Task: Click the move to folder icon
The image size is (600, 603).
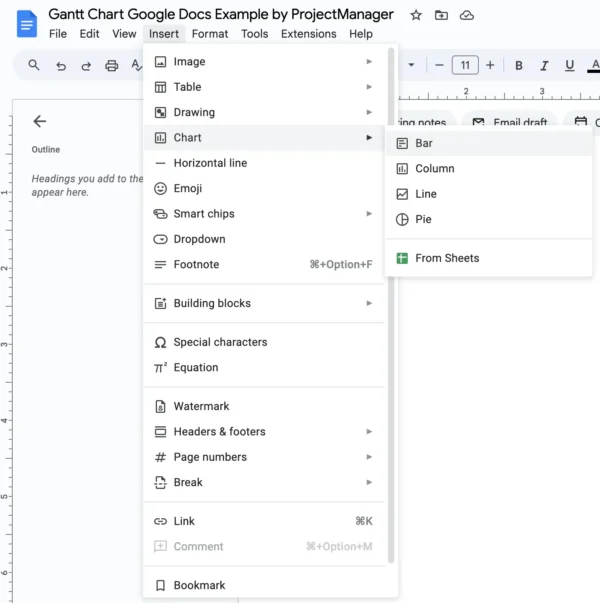Action: 441,15
